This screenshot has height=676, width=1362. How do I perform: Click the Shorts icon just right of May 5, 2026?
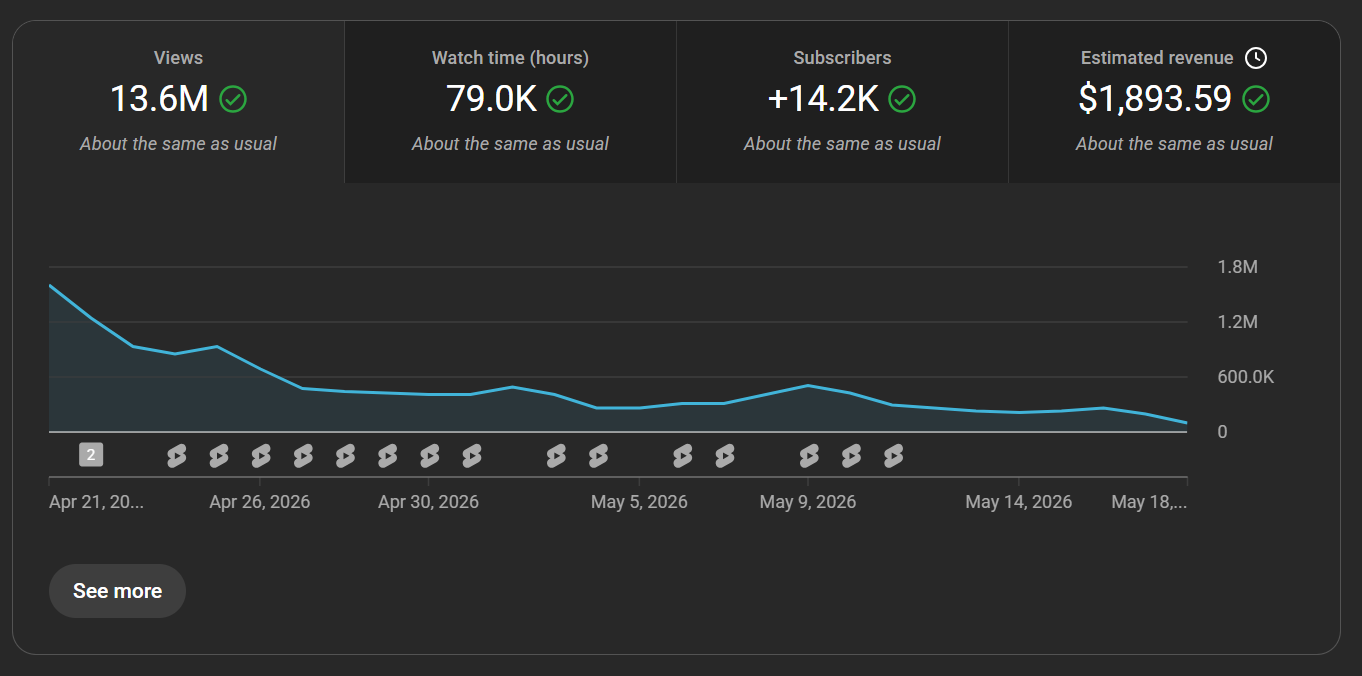tap(682, 456)
